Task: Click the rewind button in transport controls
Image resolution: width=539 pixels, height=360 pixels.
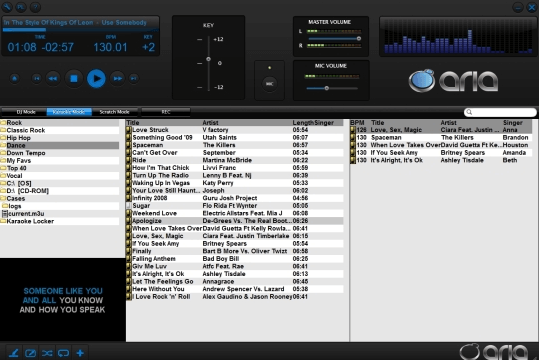Action: point(53,79)
